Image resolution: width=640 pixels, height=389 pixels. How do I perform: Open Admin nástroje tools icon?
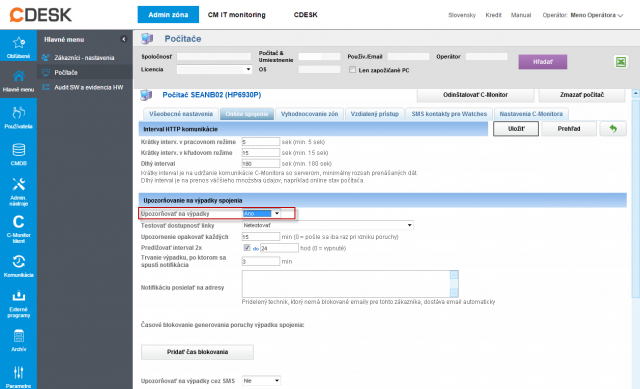click(18, 184)
